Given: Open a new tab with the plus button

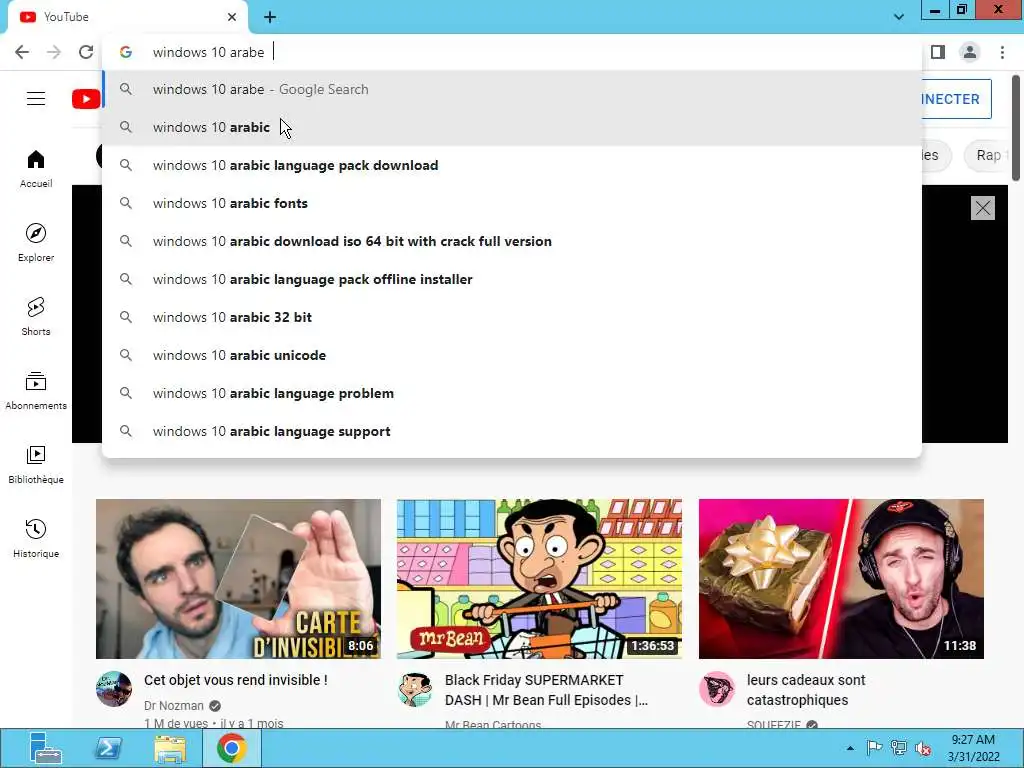Looking at the screenshot, I should 270,18.
